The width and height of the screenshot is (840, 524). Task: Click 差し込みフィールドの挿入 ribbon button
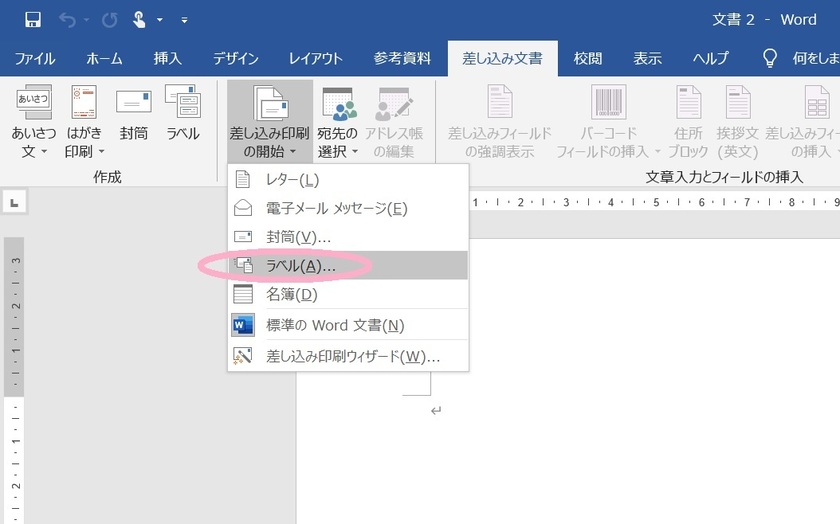(x=802, y=122)
